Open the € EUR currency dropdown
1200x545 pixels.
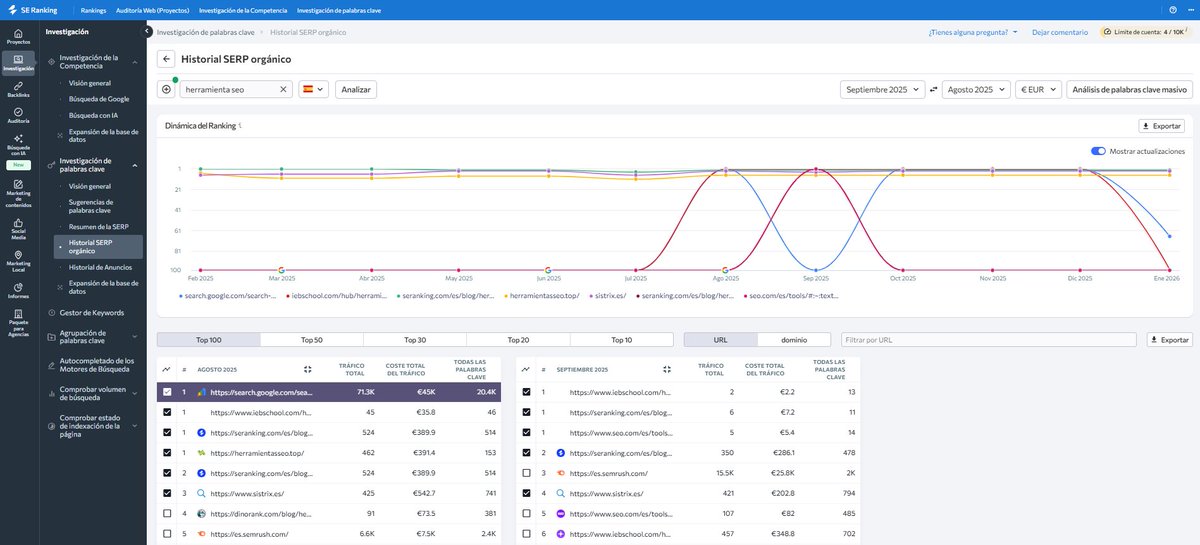pos(1038,89)
